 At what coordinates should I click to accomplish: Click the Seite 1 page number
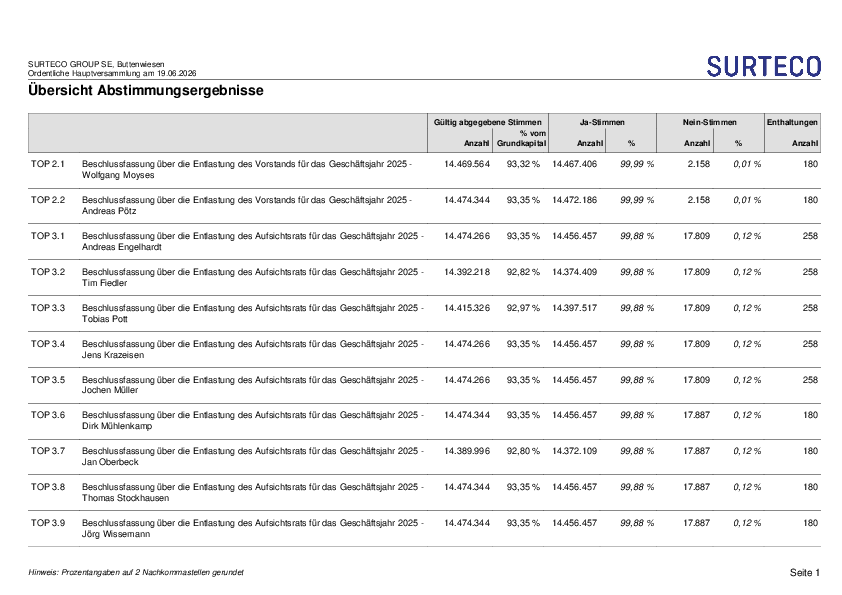point(804,573)
